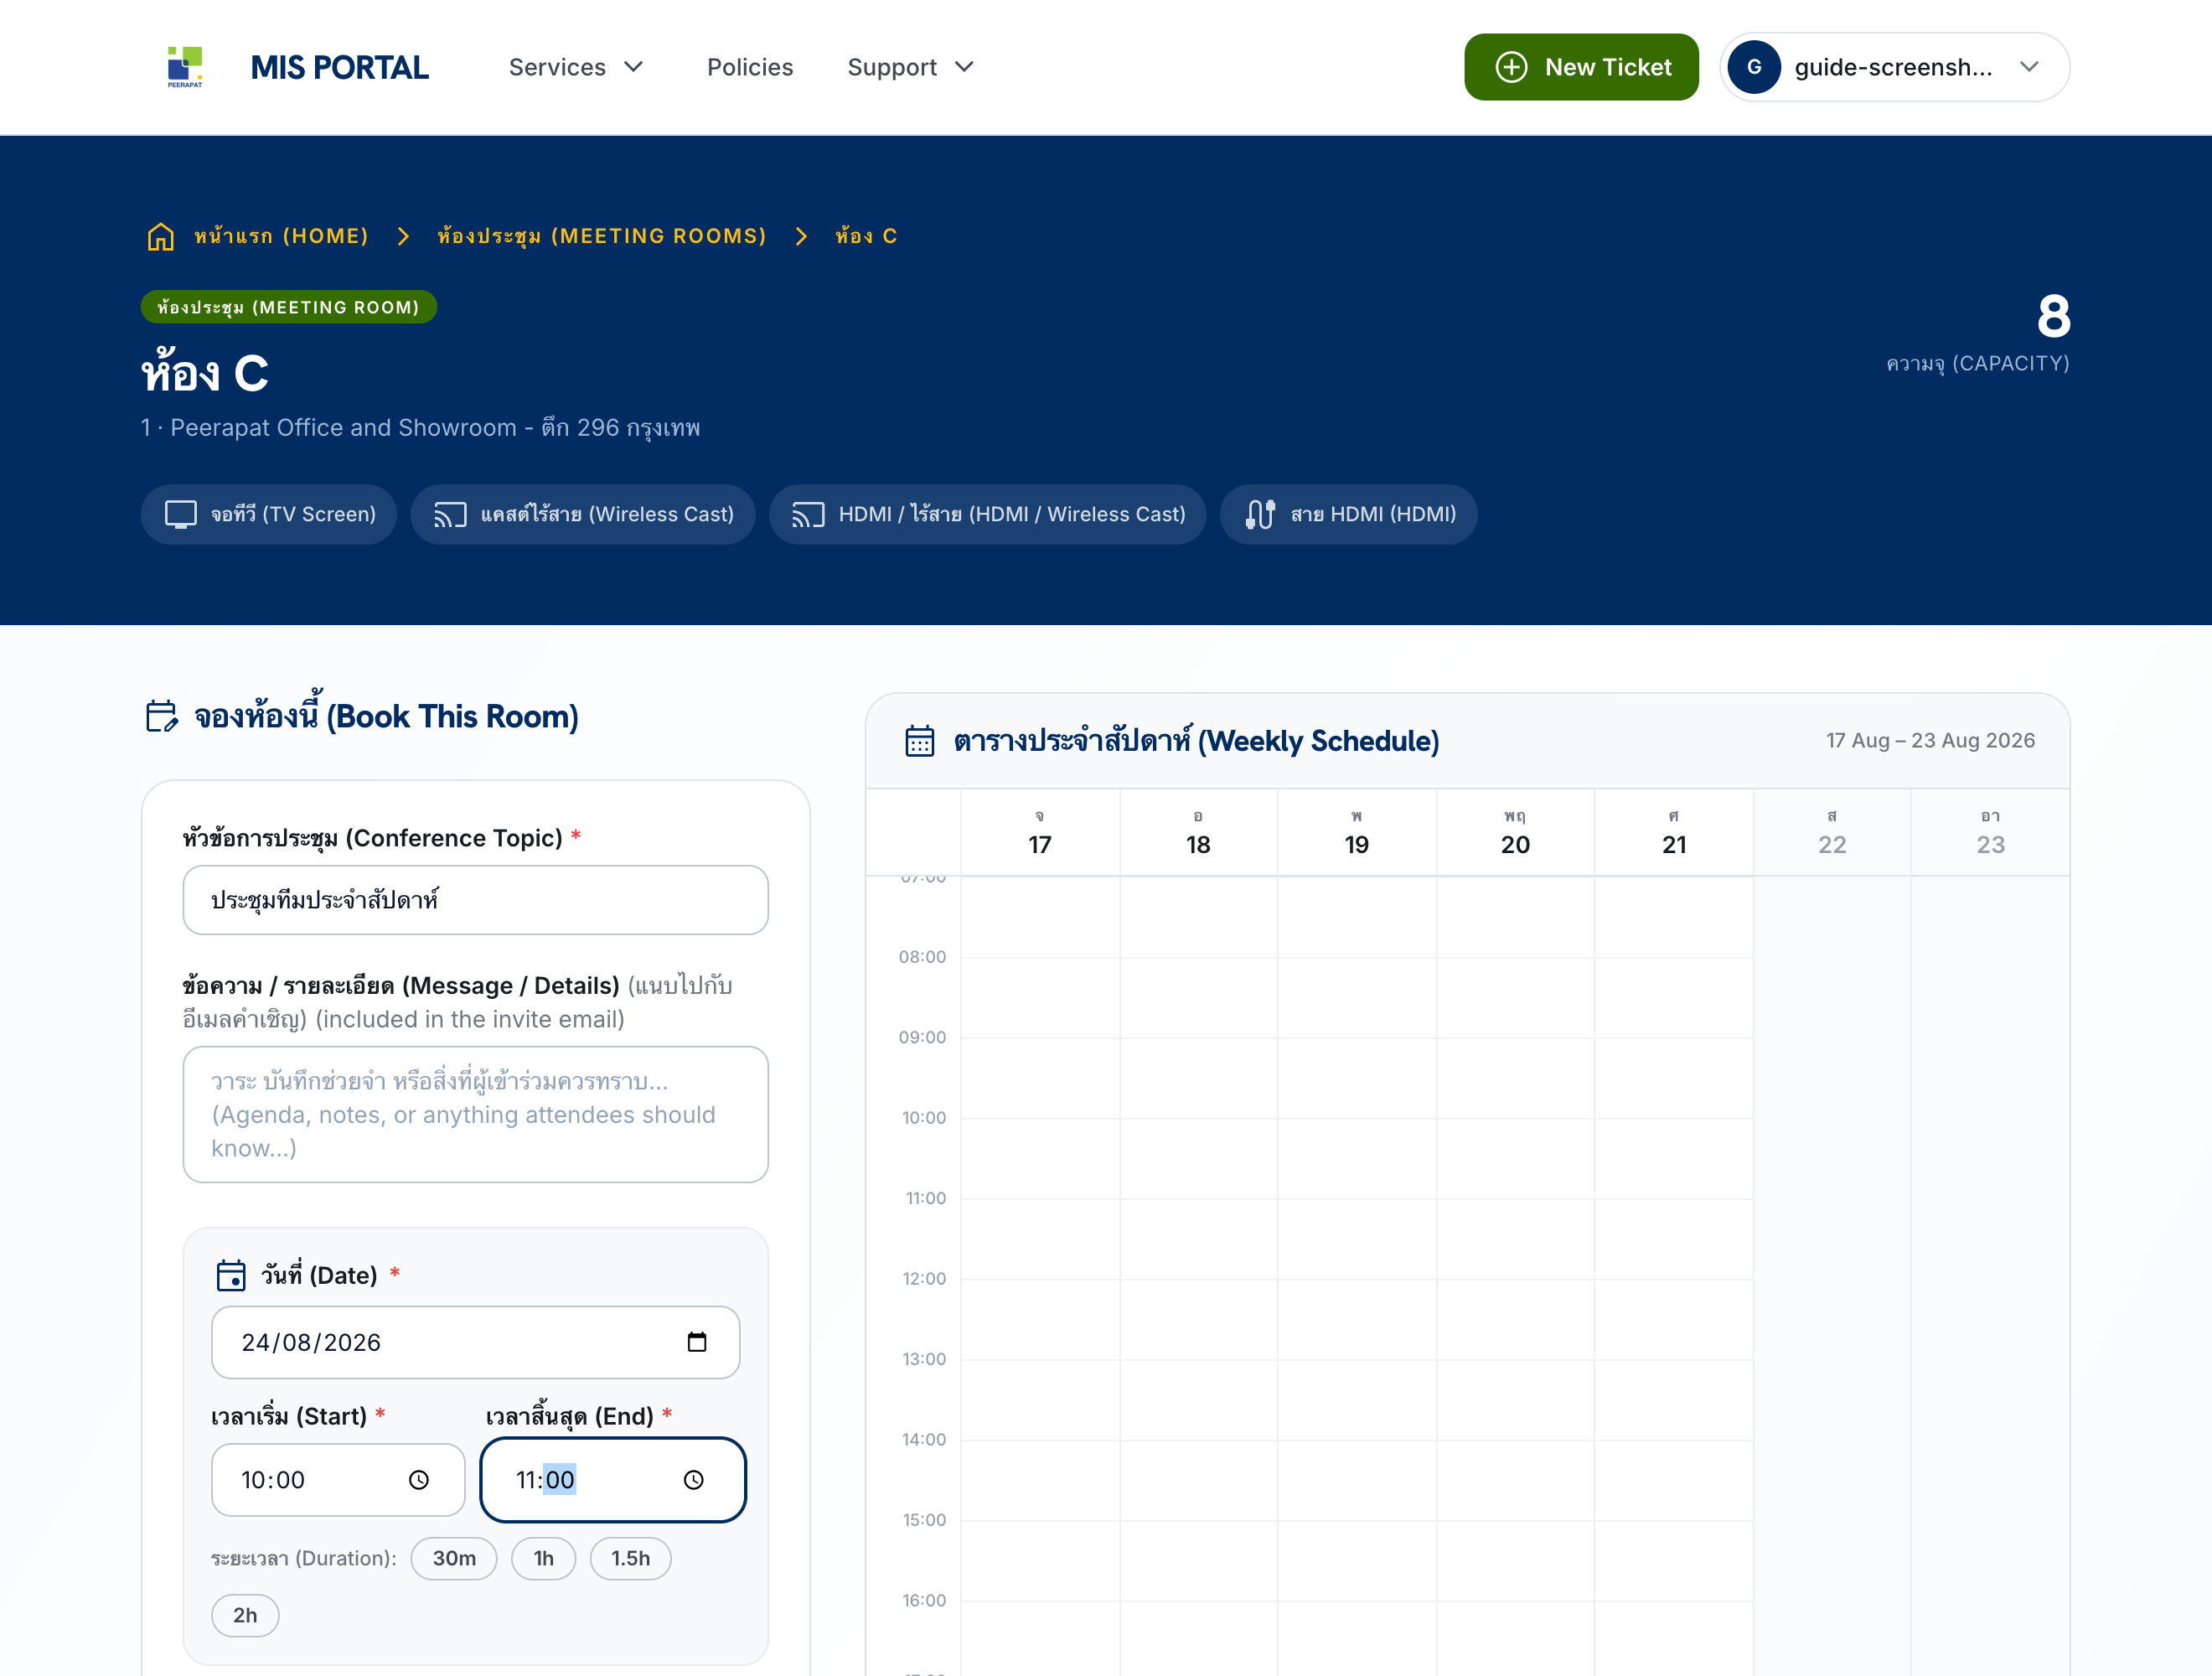Viewport: 2212px width, 1676px height.
Task: Open the End time clock picker
Action: coord(694,1480)
